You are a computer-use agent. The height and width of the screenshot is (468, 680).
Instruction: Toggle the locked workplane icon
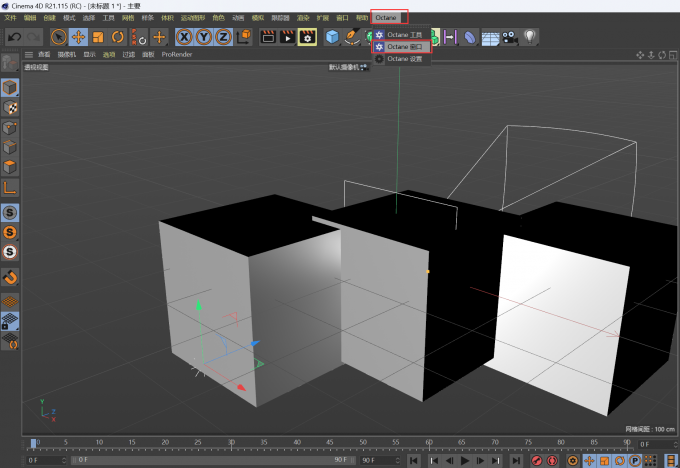pyautogui.click(x=10, y=321)
